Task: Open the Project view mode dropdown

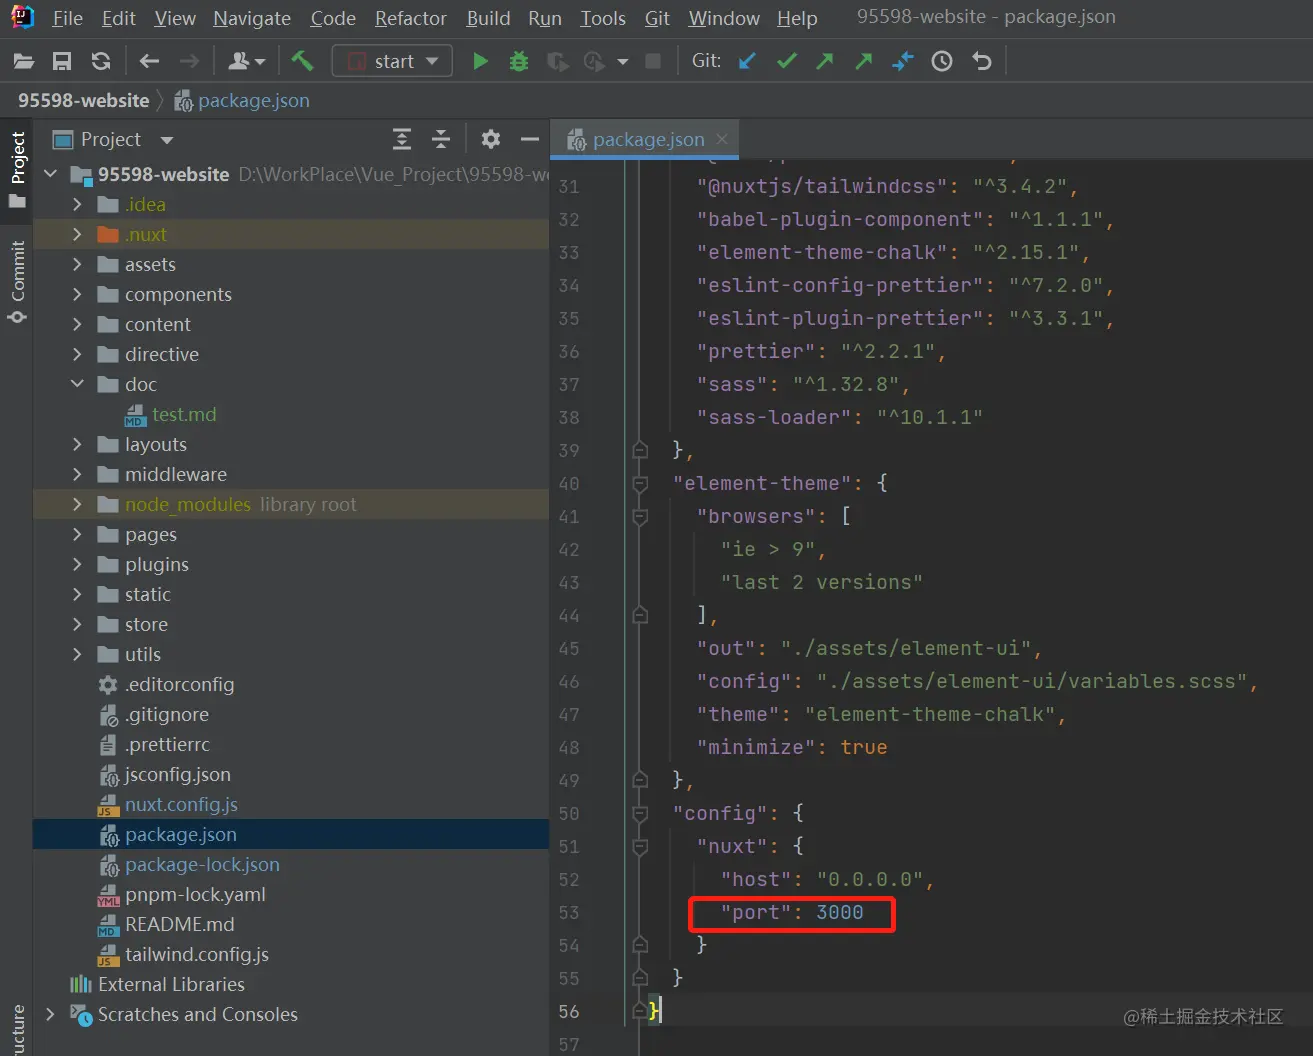Action: tap(167, 140)
